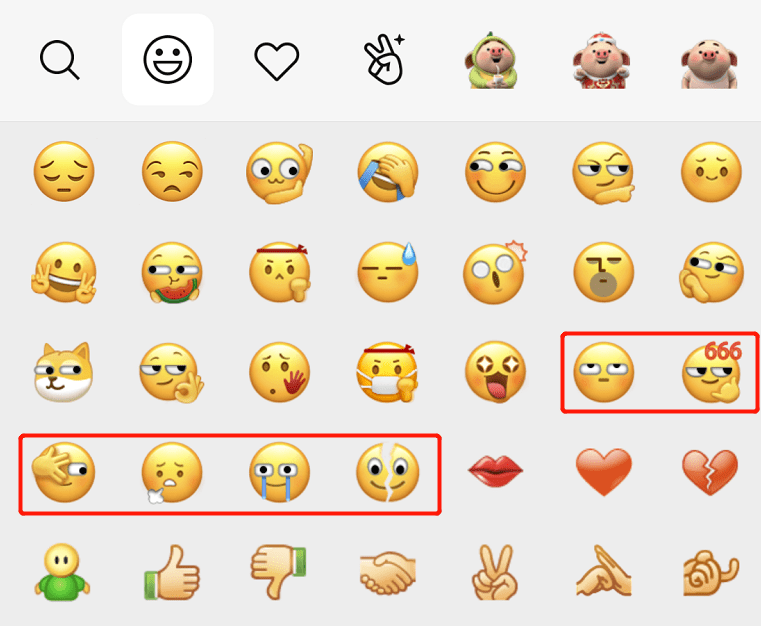Open the emoji search magnifier
This screenshot has height=626, width=761.
[59, 60]
